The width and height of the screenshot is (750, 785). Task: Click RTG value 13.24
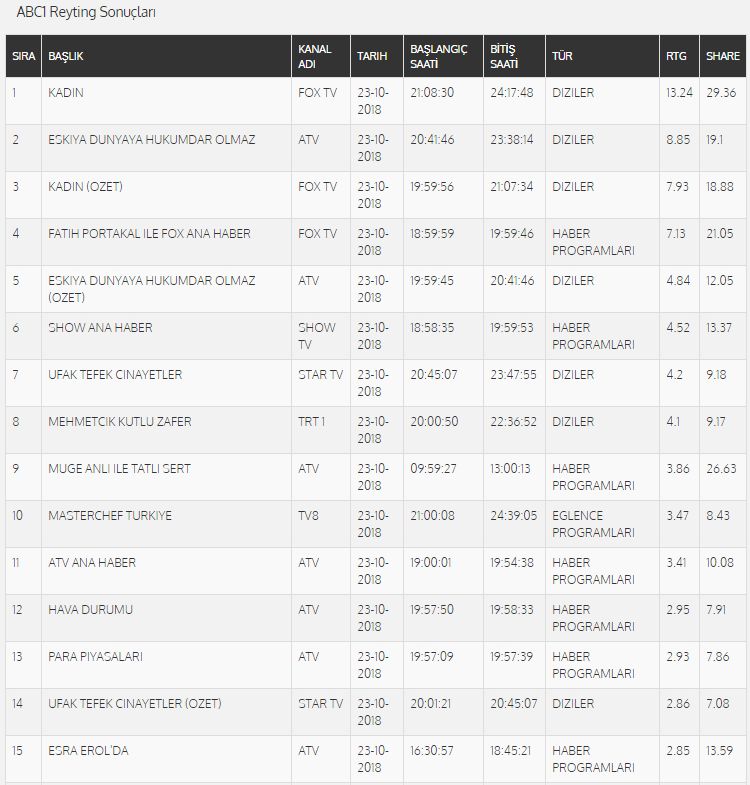point(679,93)
